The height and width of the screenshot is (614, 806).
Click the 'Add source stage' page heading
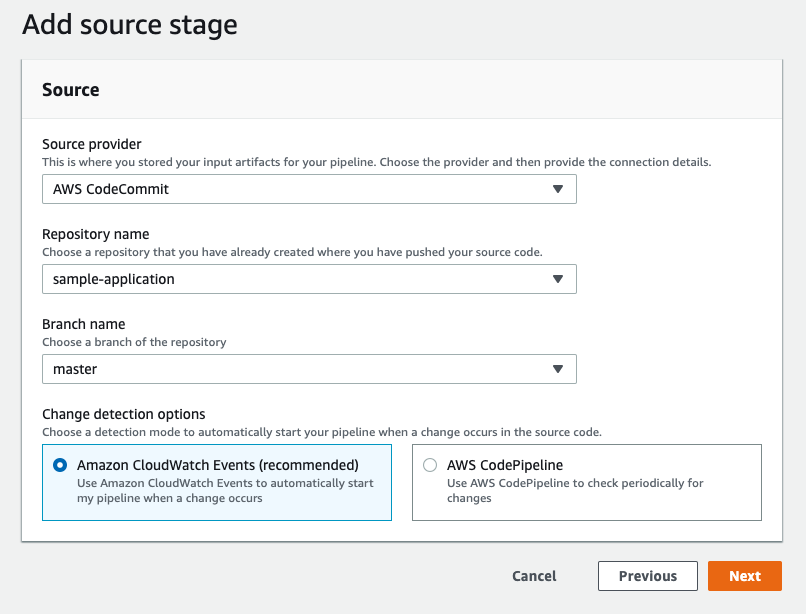pos(130,24)
